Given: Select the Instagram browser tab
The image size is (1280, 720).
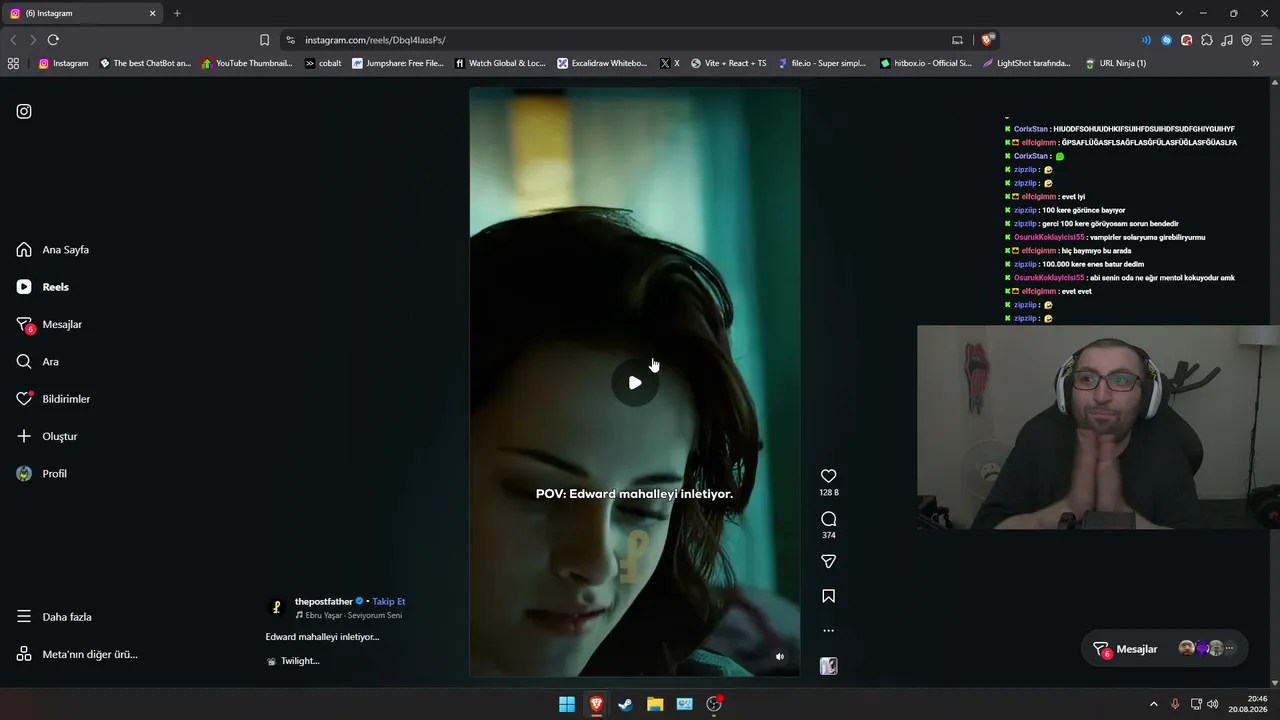Looking at the screenshot, I should pos(84,13).
